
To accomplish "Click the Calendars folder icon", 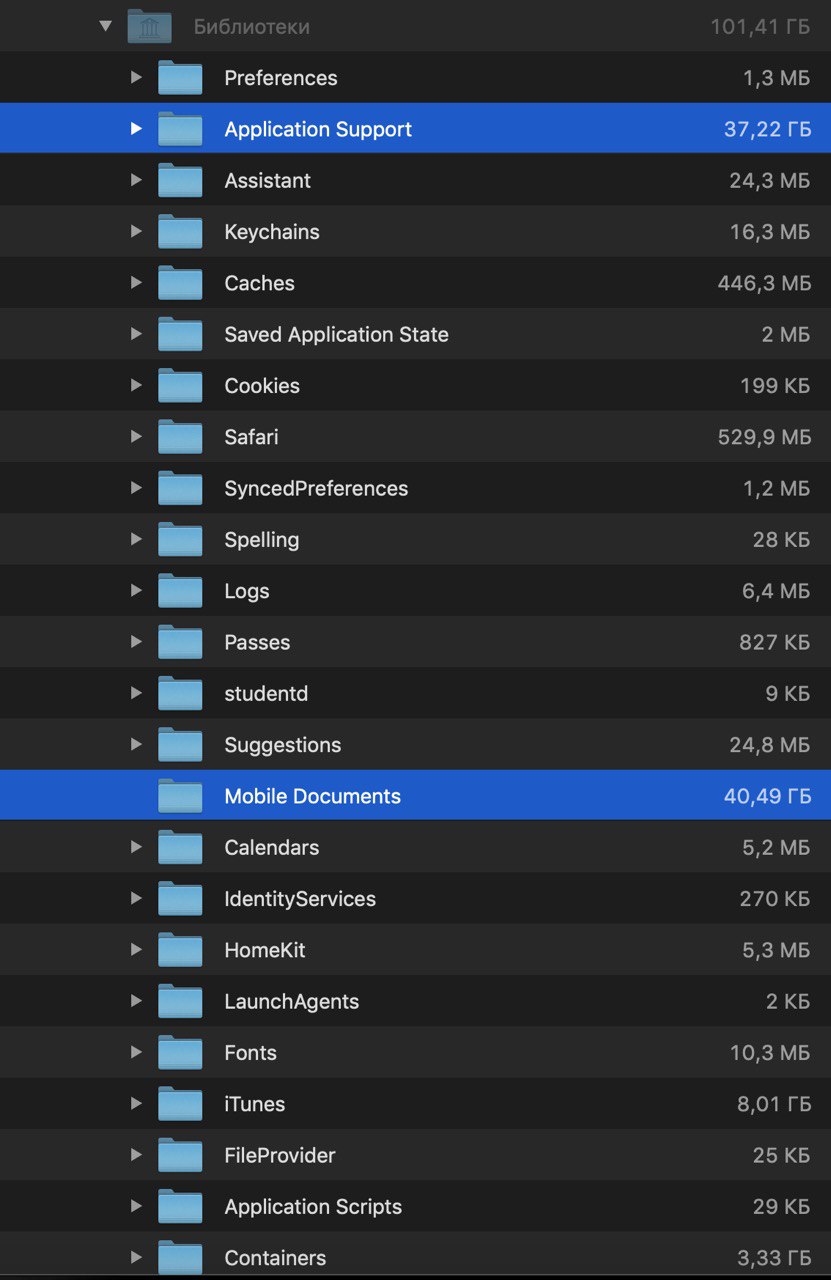I will point(180,847).
